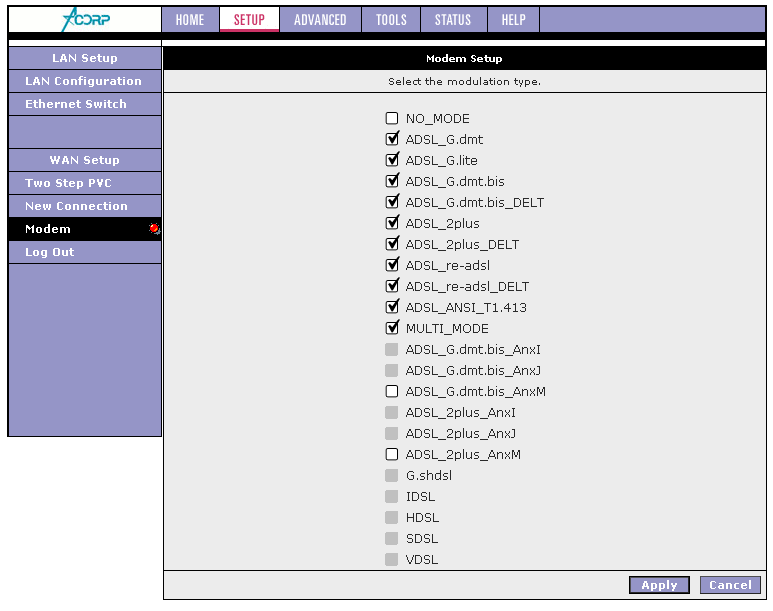
Task: Toggle the MULTI_MODE checkbox
Action: coord(392,328)
